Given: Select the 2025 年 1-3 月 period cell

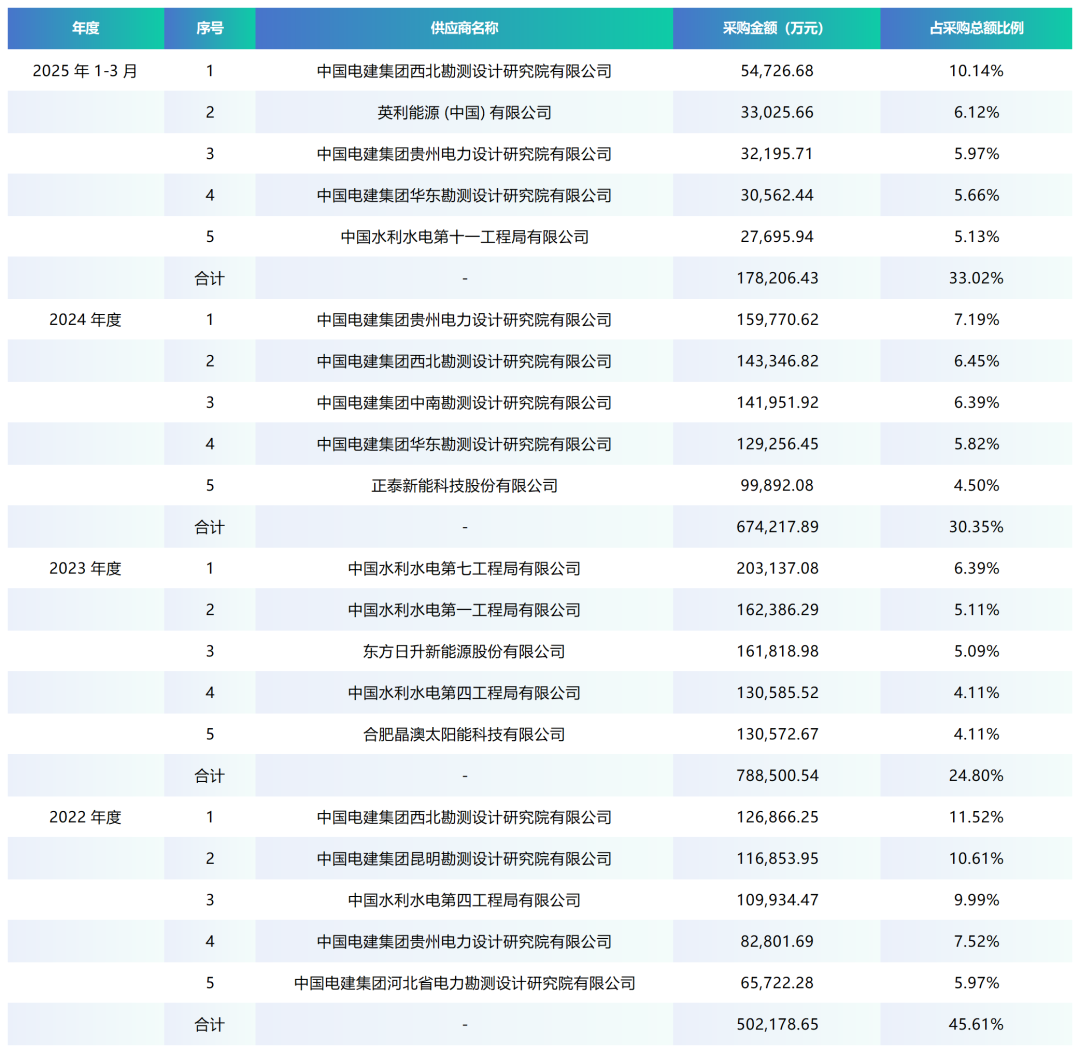Looking at the screenshot, I should click(85, 71).
